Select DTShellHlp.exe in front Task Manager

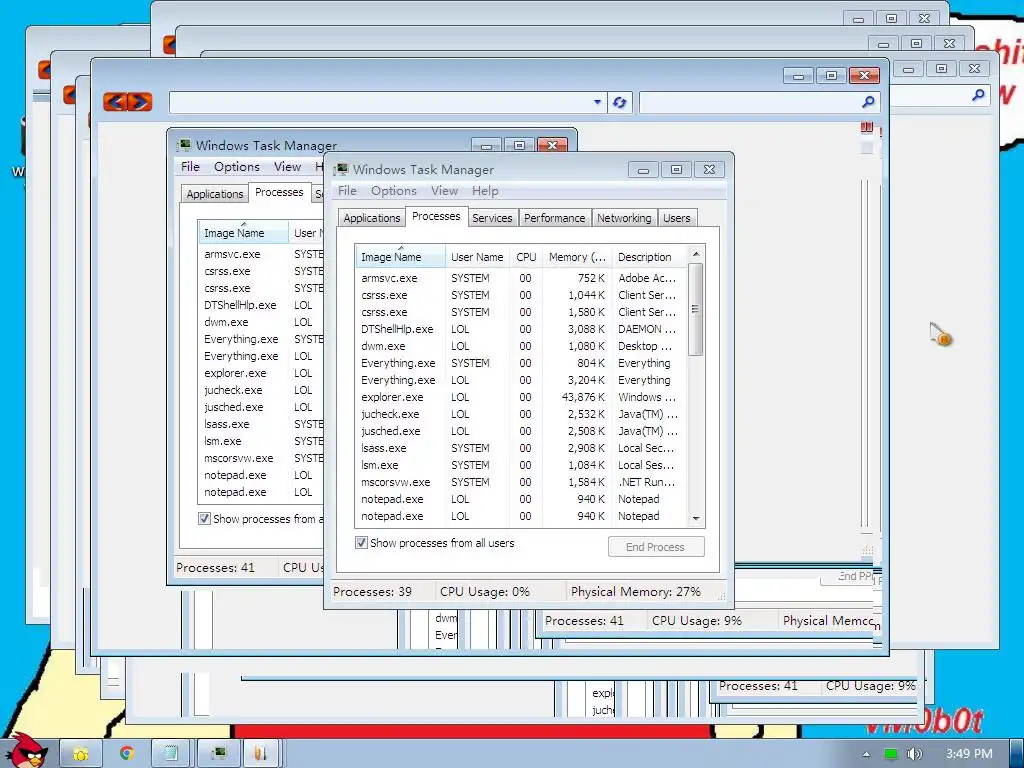click(521, 329)
